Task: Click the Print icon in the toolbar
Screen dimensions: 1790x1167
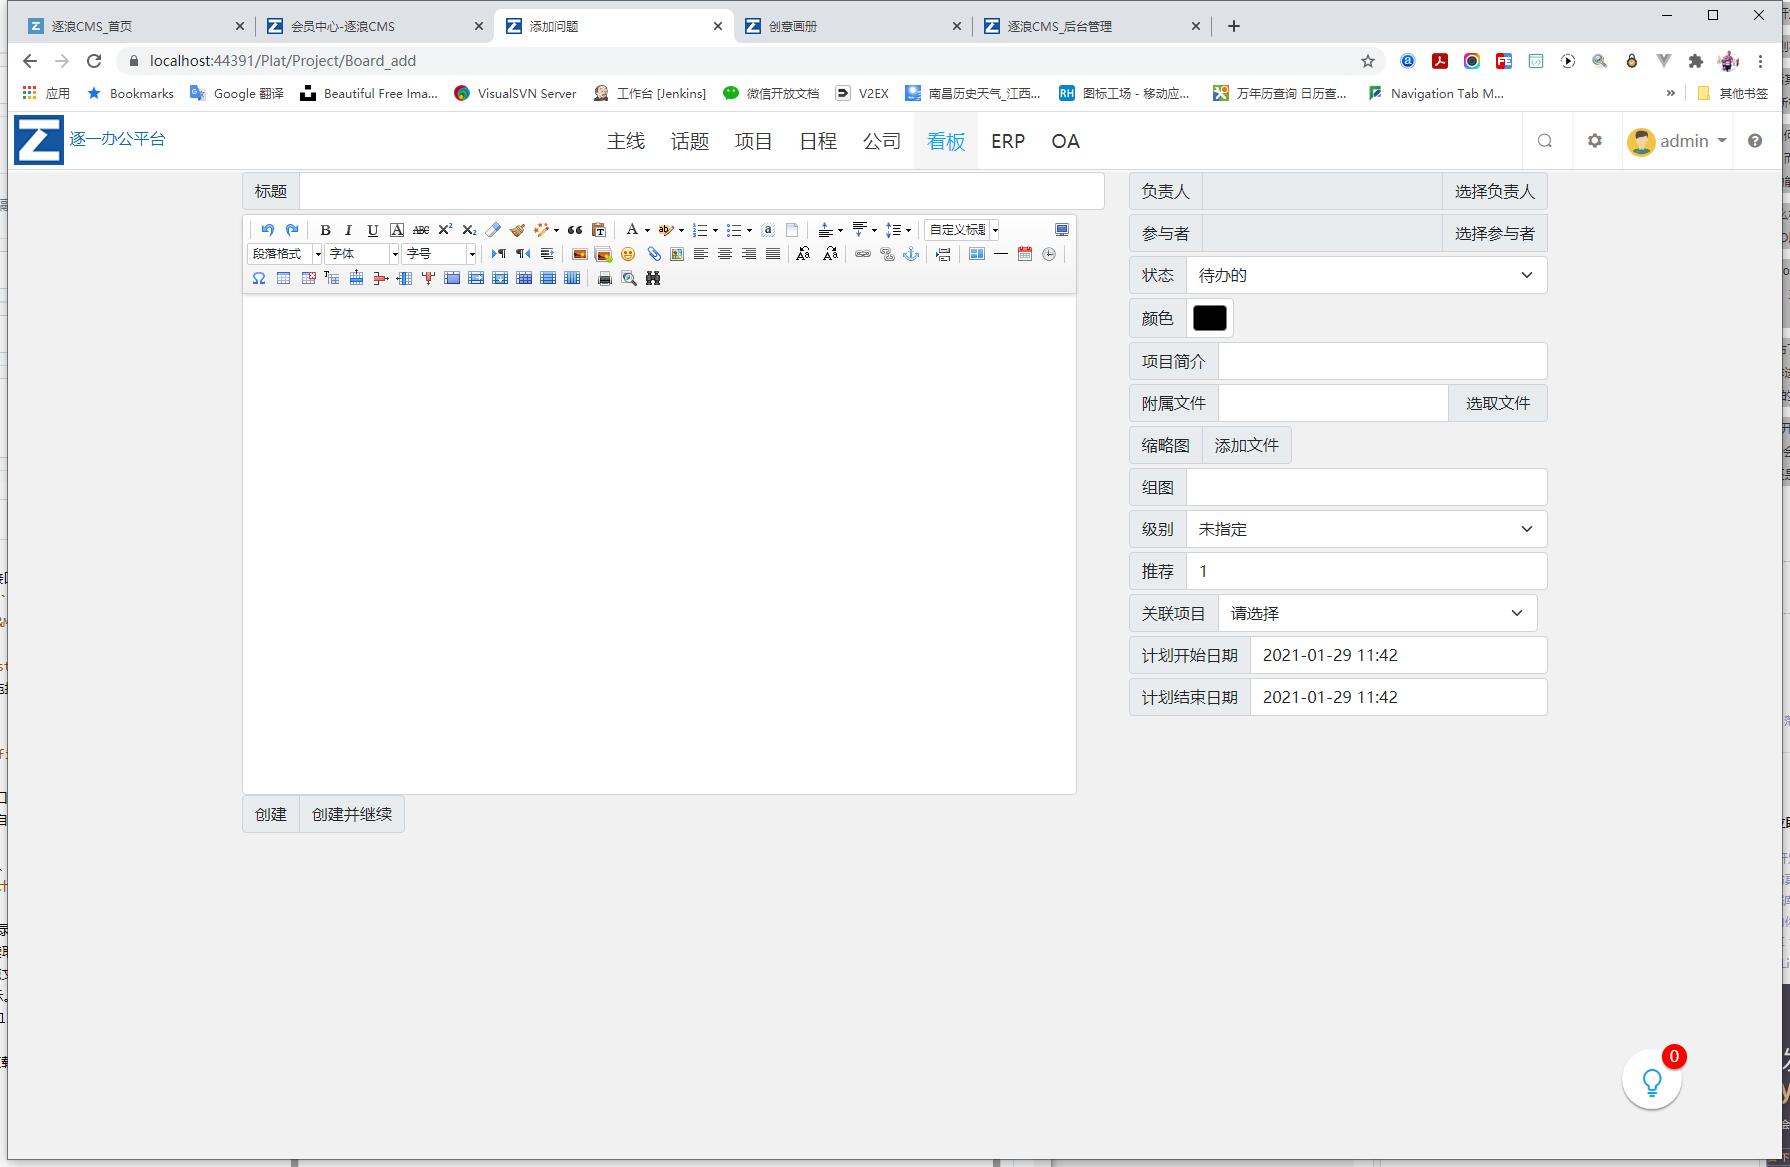Action: point(603,279)
